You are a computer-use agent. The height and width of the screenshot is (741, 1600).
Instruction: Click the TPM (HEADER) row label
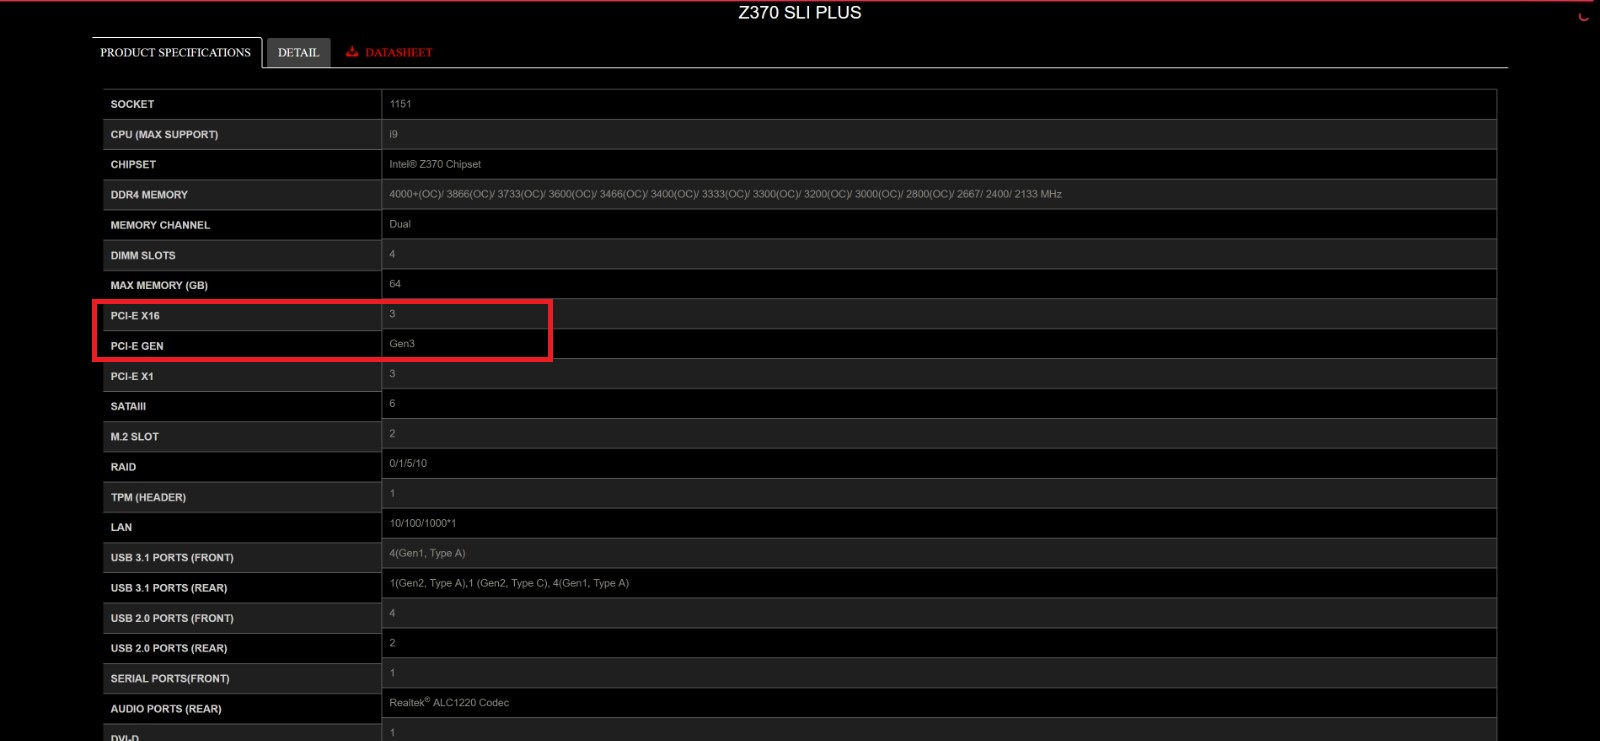148,497
